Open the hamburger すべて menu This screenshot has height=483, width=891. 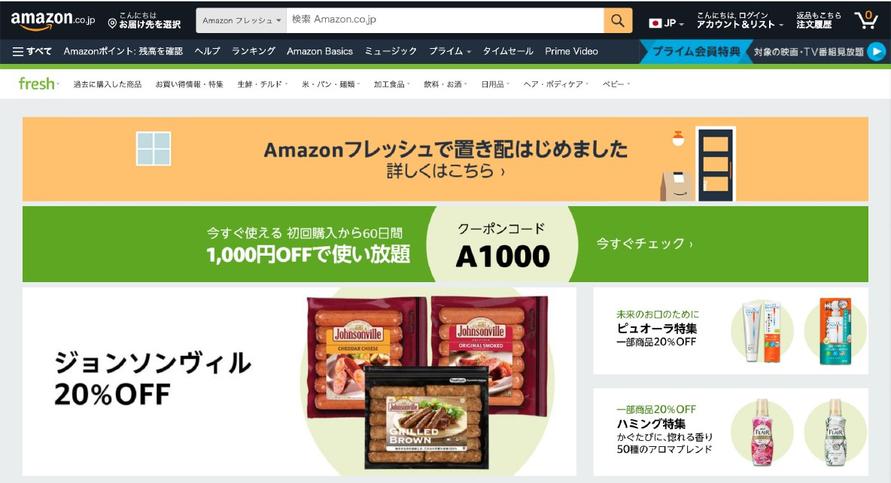point(32,51)
